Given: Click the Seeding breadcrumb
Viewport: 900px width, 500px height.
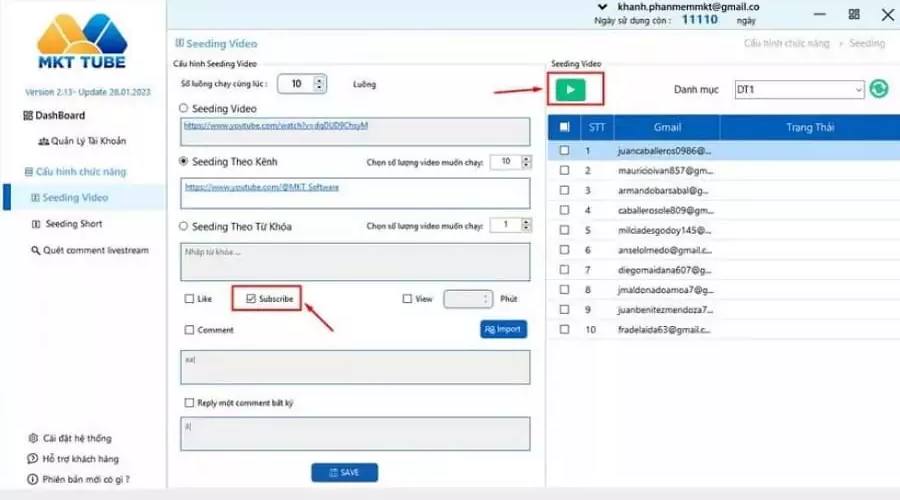Looking at the screenshot, I should click(x=867, y=43).
